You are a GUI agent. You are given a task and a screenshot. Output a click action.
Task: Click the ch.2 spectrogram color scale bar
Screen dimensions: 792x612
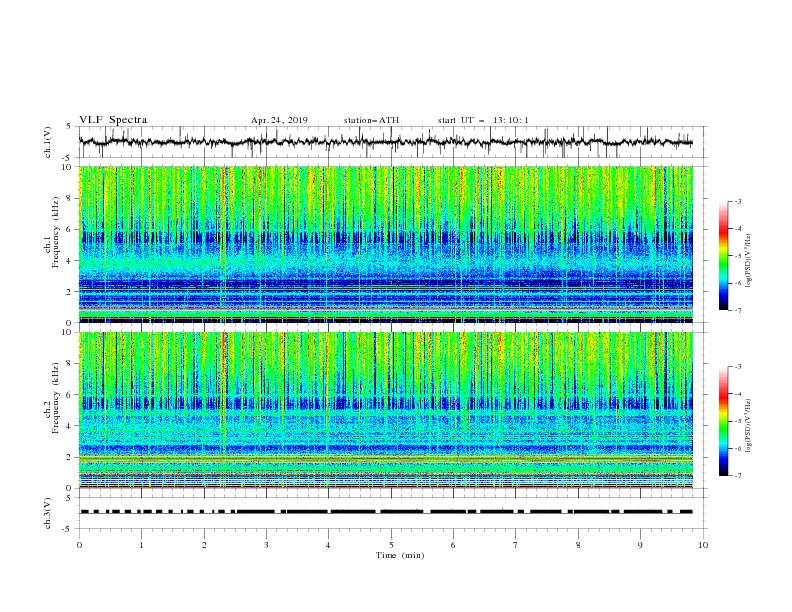723,421
